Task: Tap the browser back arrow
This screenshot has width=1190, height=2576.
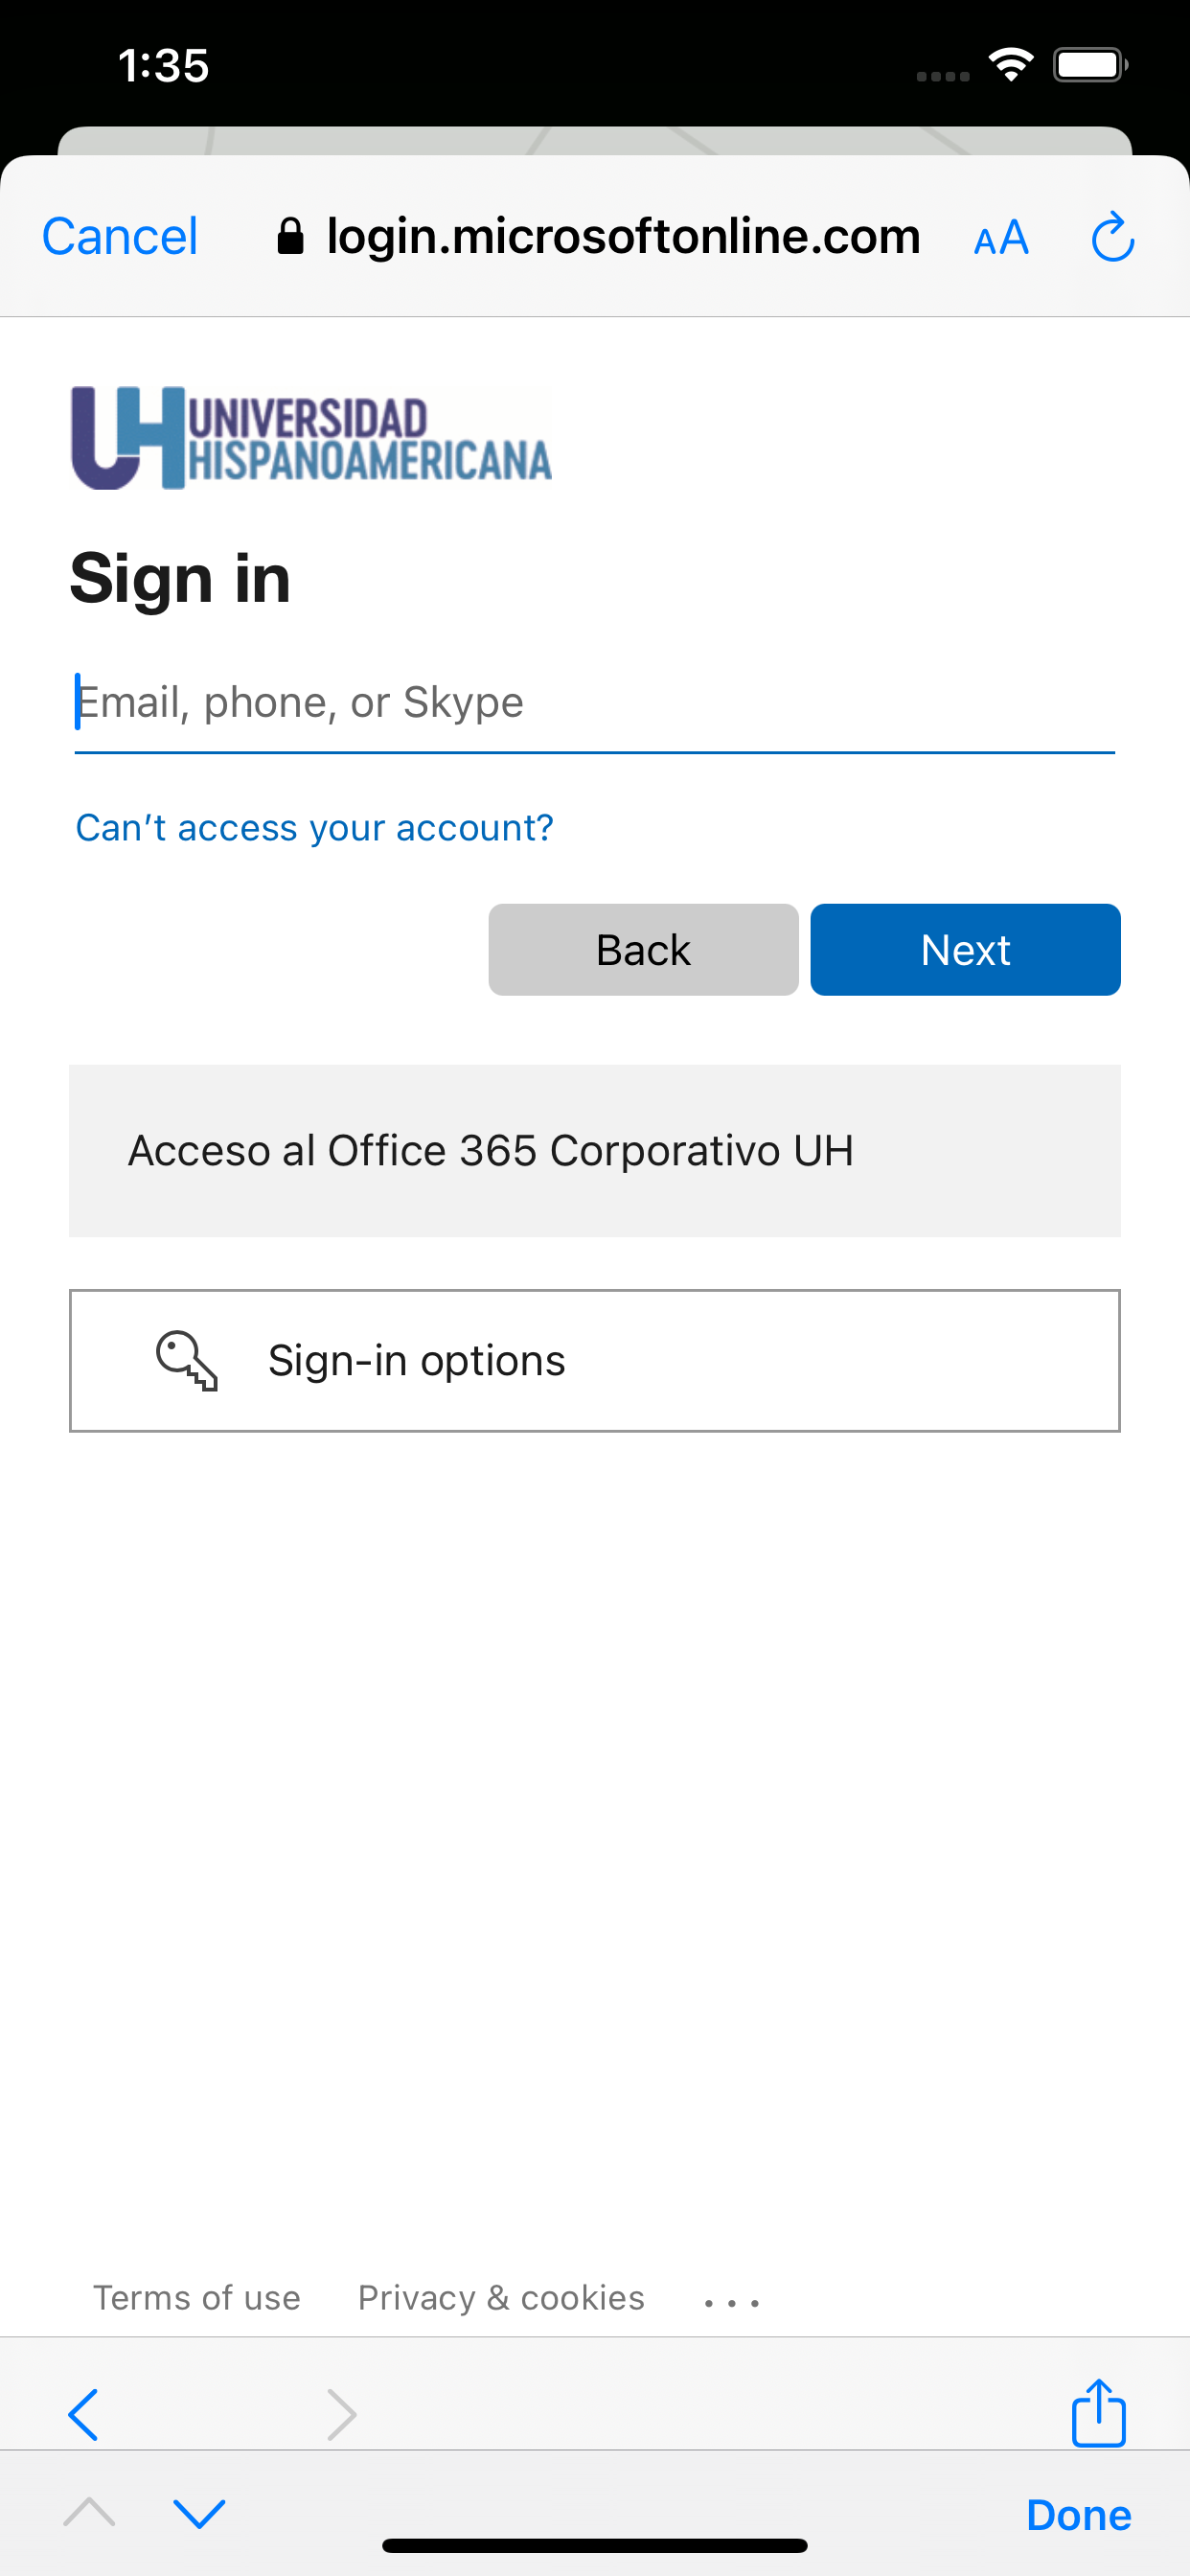Action: click(x=84, y=2415)
